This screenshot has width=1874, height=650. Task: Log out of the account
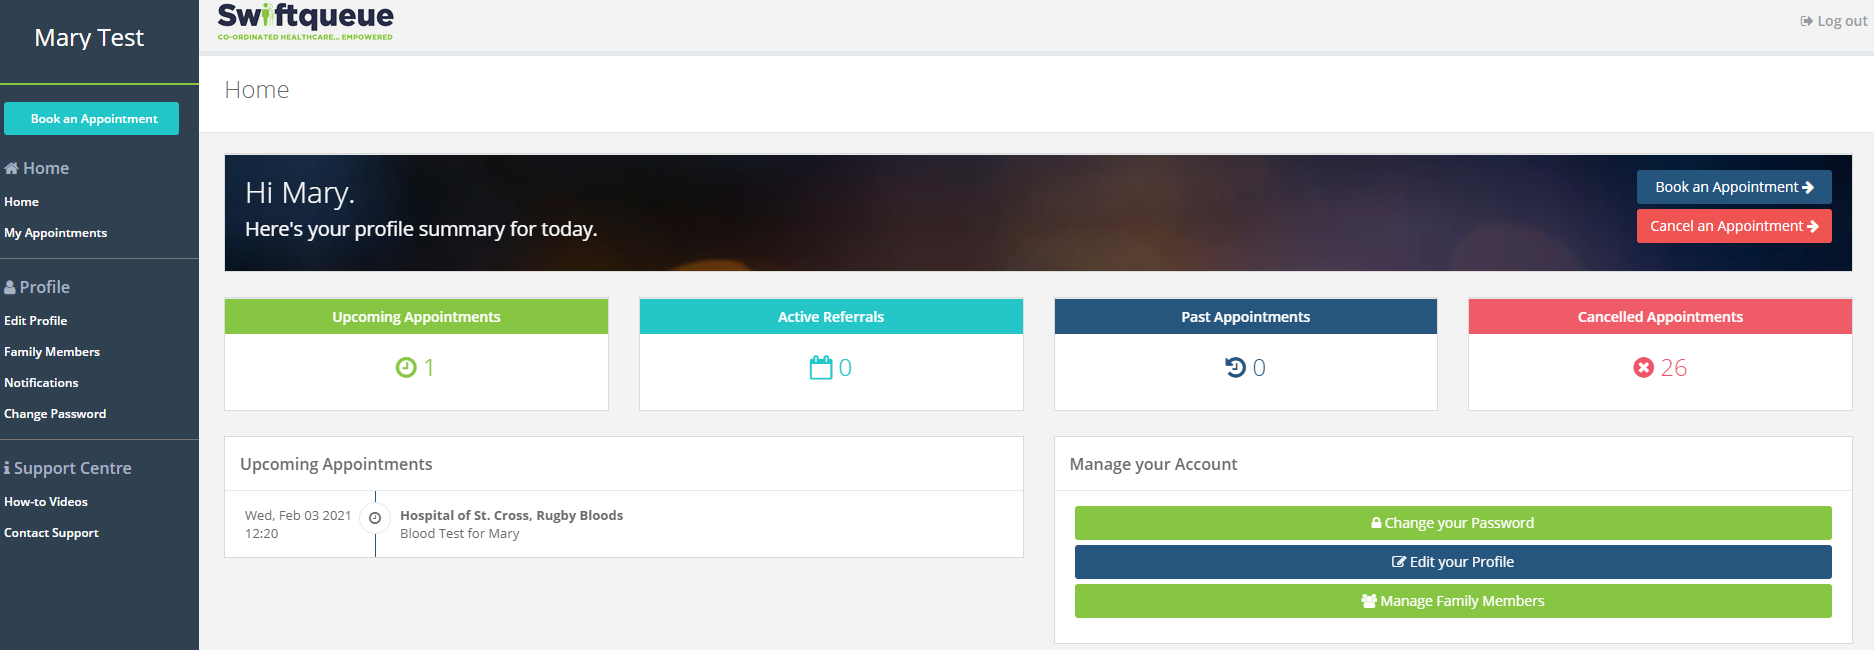(1834, 21)
